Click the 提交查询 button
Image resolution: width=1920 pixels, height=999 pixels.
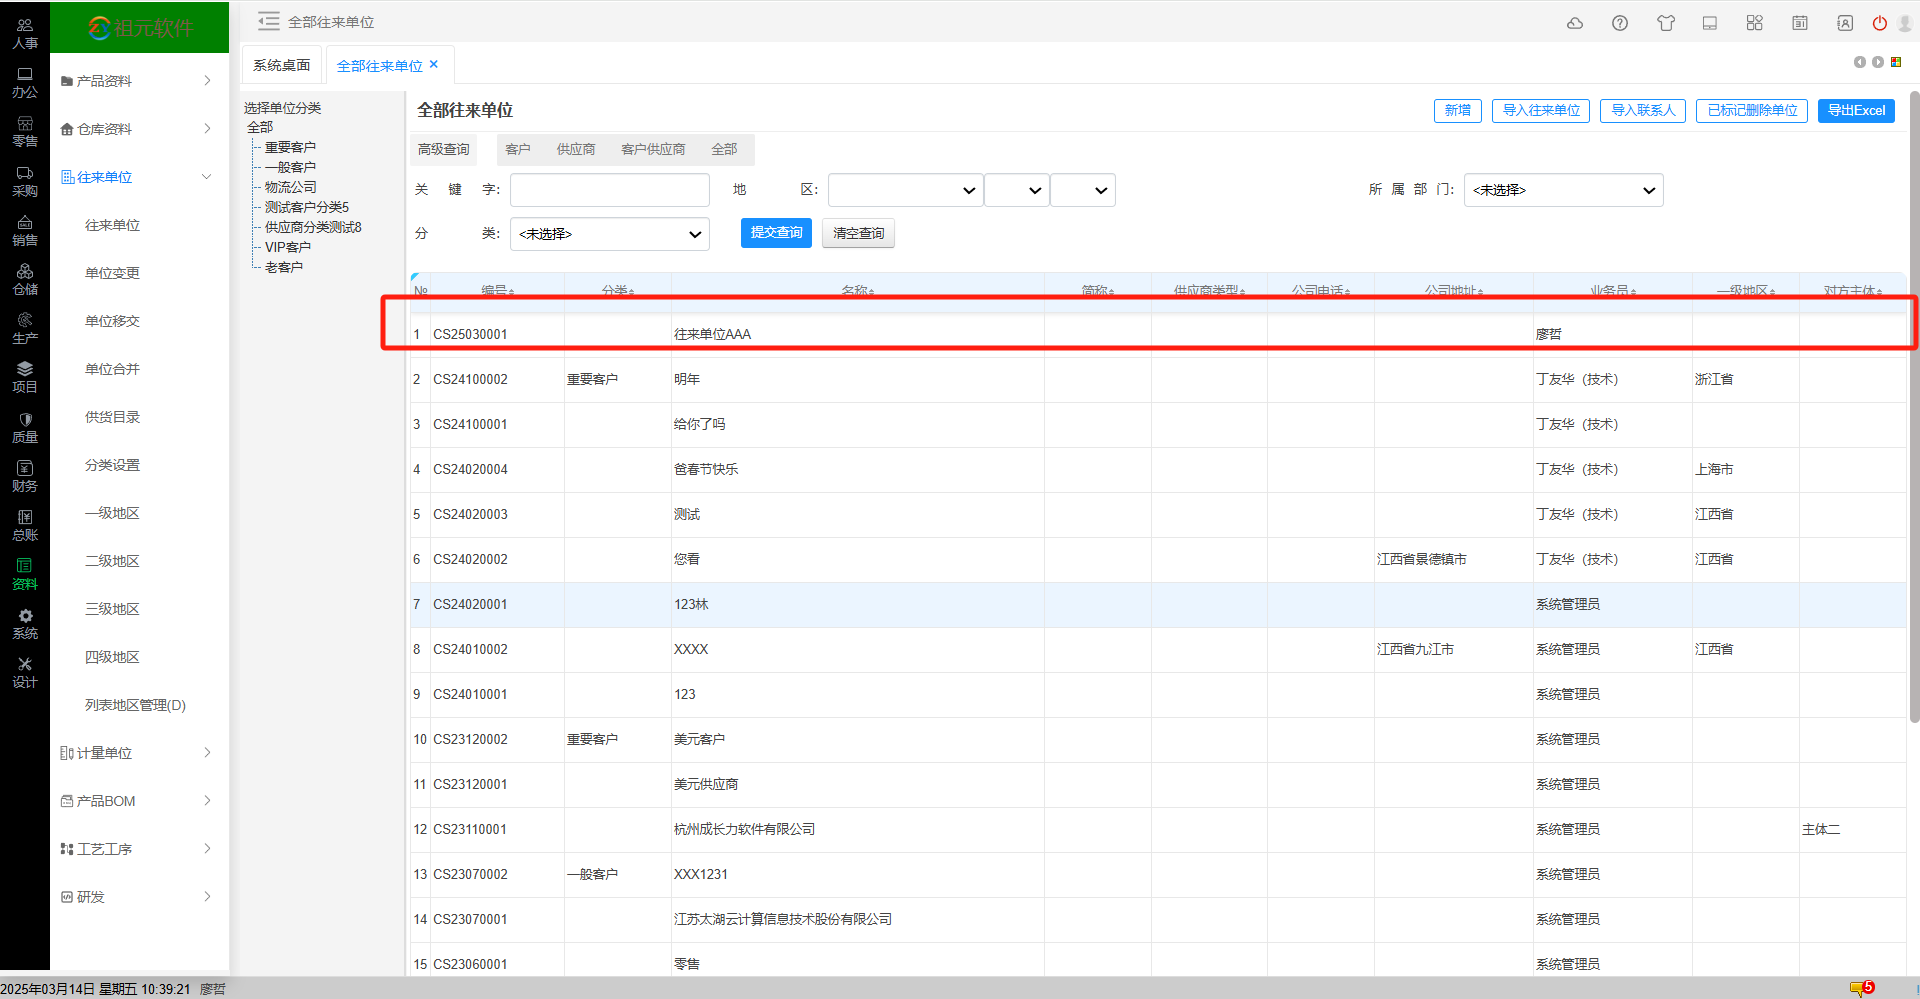click(x=776, y=232)
